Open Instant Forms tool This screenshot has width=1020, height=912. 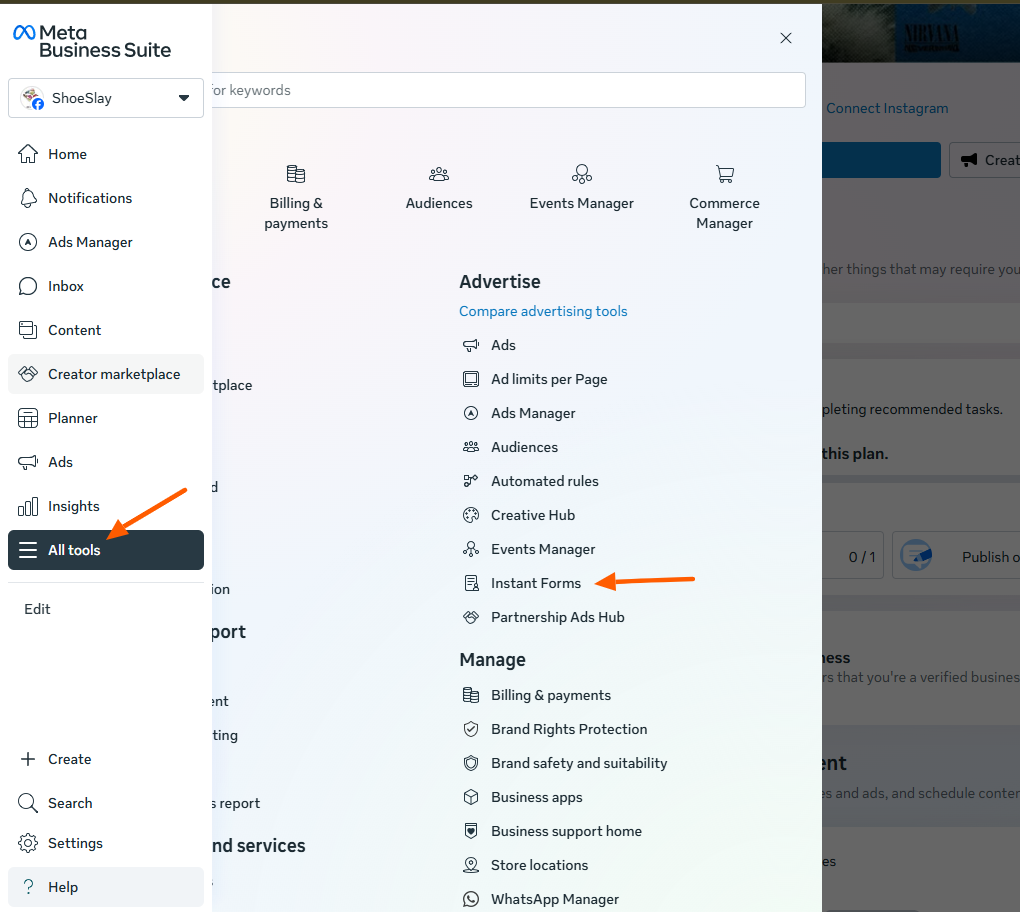click(522, 583)
